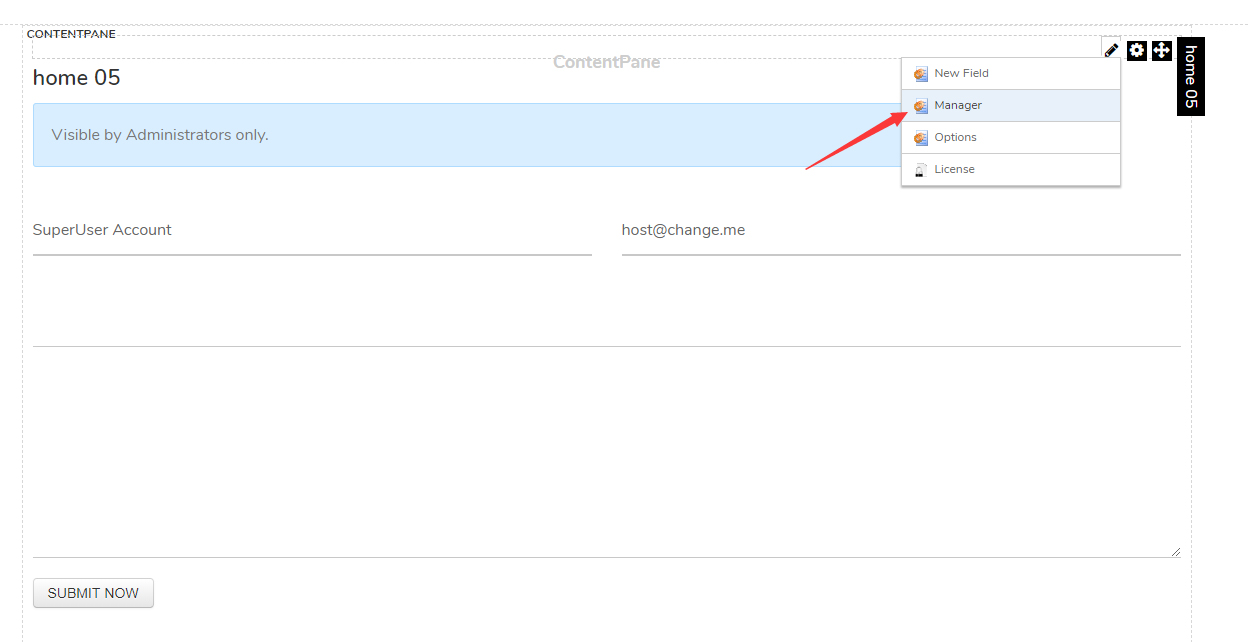
Task: Open the gear module settings icon
Action: coord(1136,50)
